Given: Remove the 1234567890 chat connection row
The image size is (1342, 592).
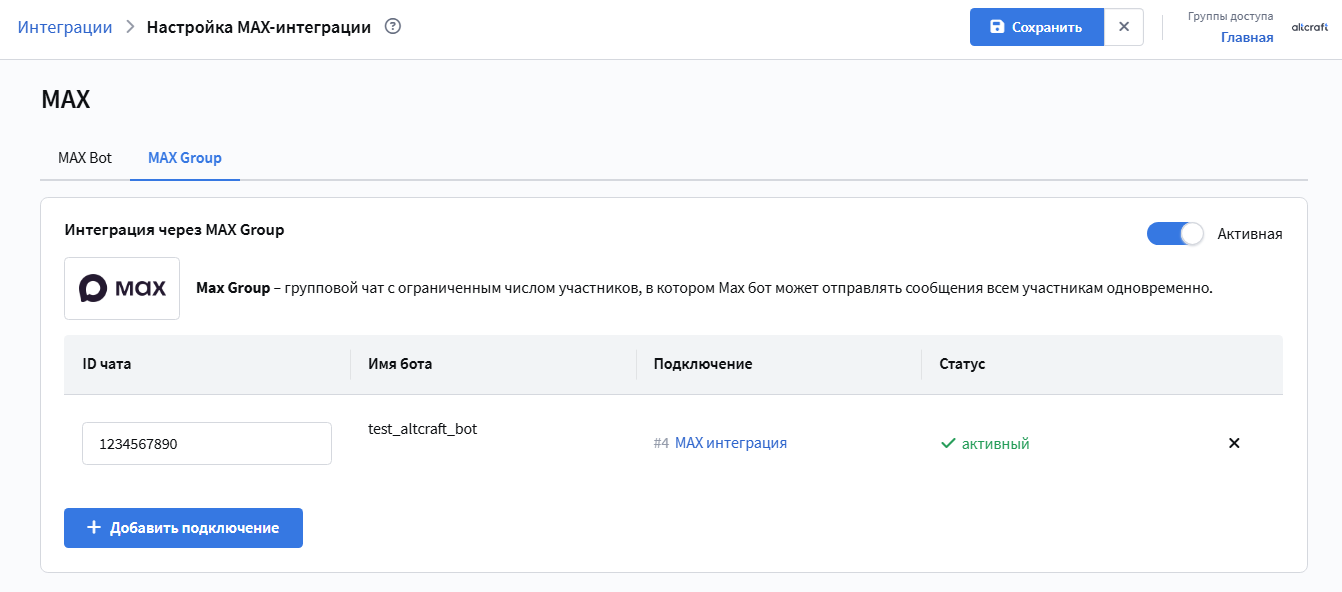Looking at the screenshot, I should tap(1234, 443).
